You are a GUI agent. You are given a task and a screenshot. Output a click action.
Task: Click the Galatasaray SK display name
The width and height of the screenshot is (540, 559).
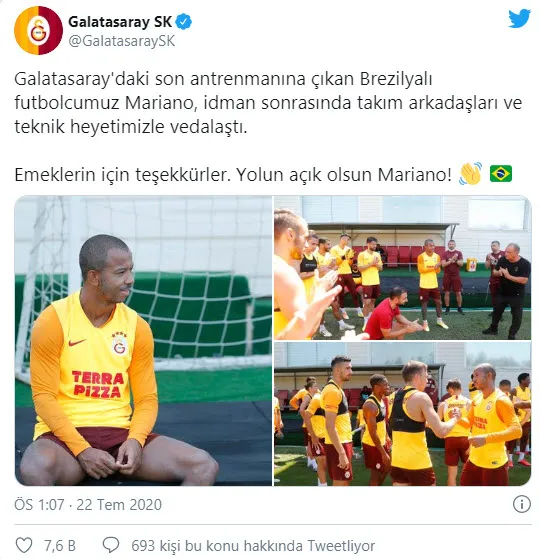[x=120, y=22]
